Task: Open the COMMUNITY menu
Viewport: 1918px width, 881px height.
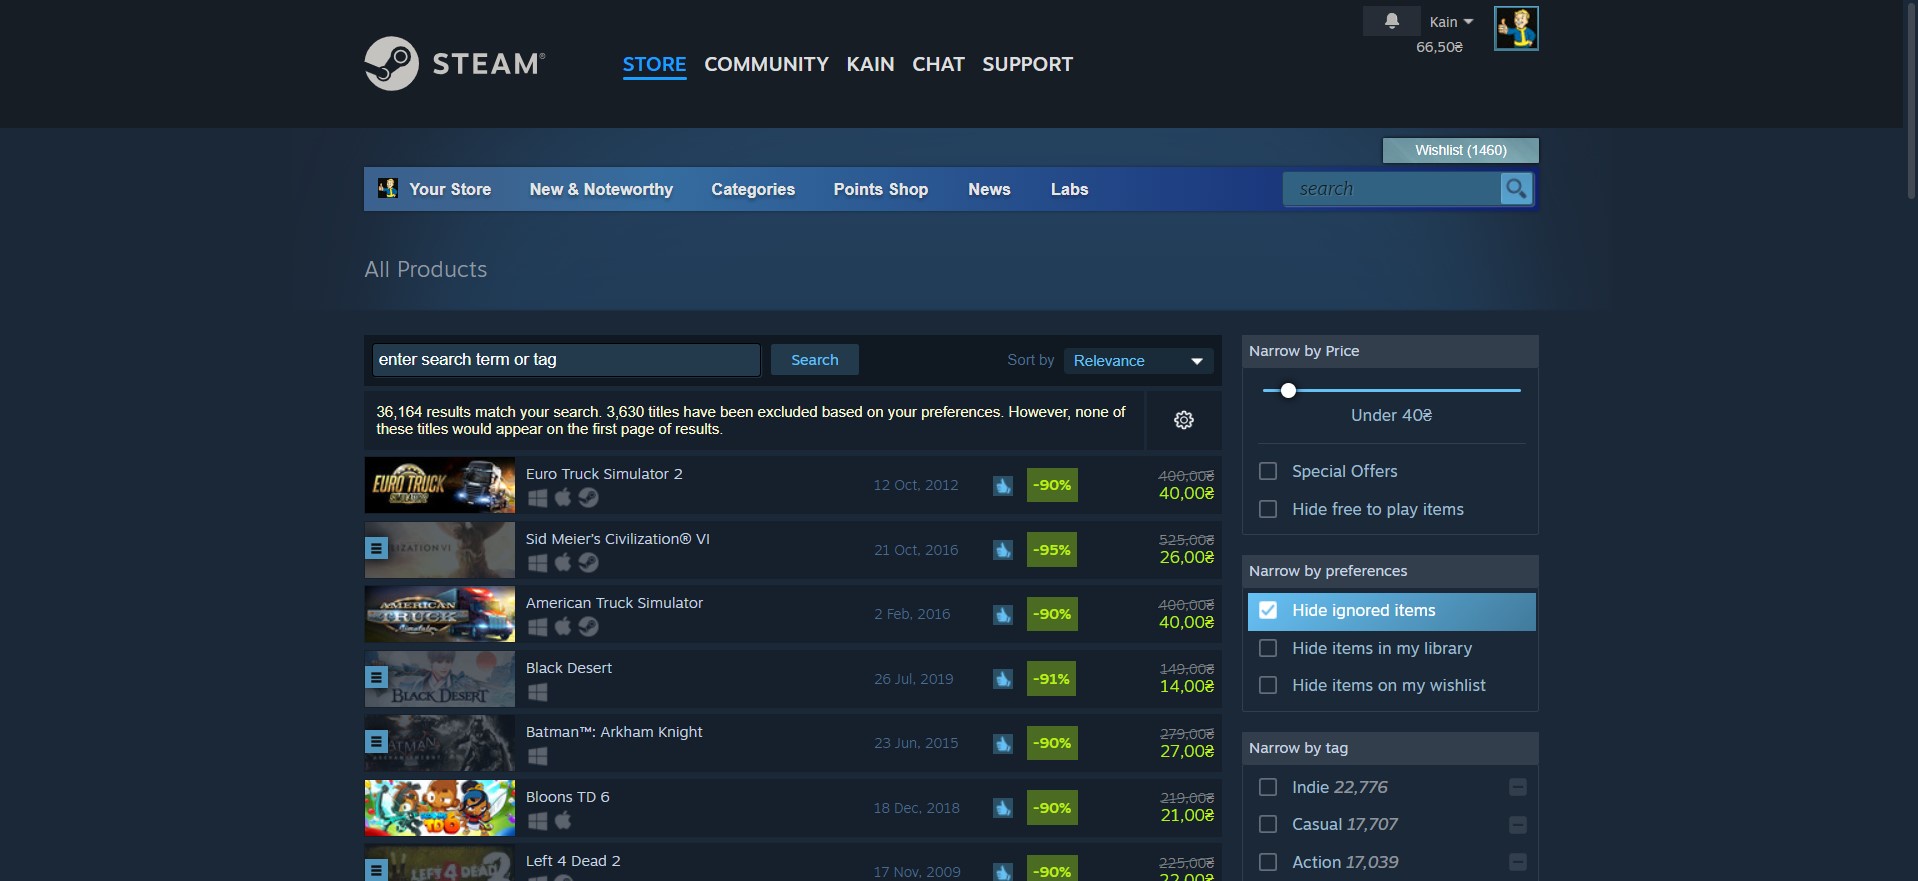Action: pyautogui.click(x=766, y=64)
